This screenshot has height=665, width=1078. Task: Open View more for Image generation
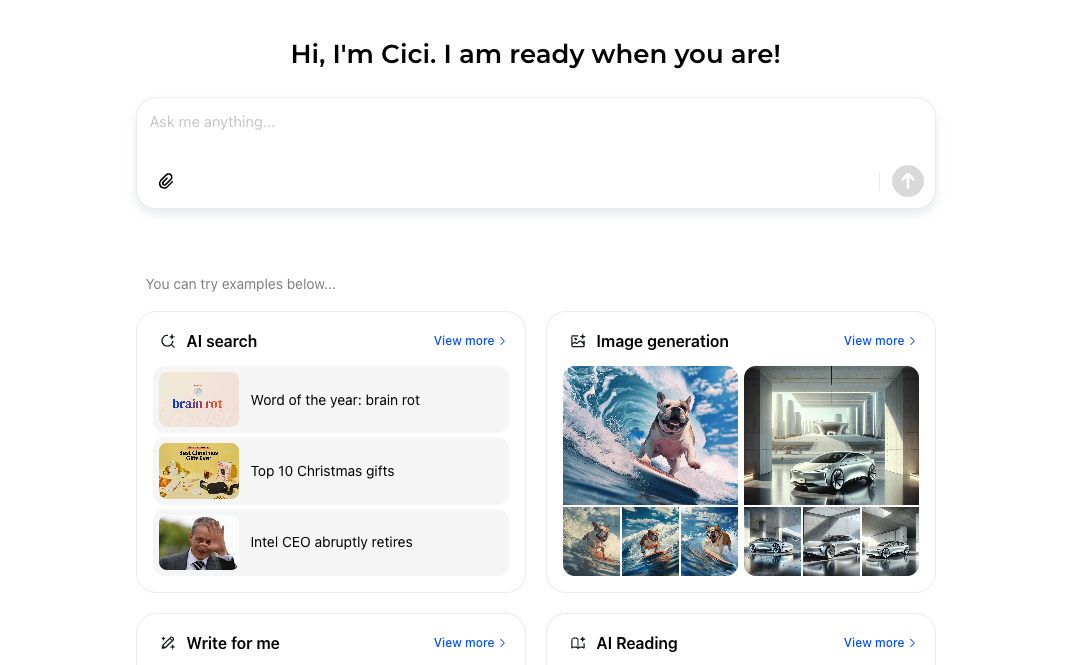click(879, 341)
